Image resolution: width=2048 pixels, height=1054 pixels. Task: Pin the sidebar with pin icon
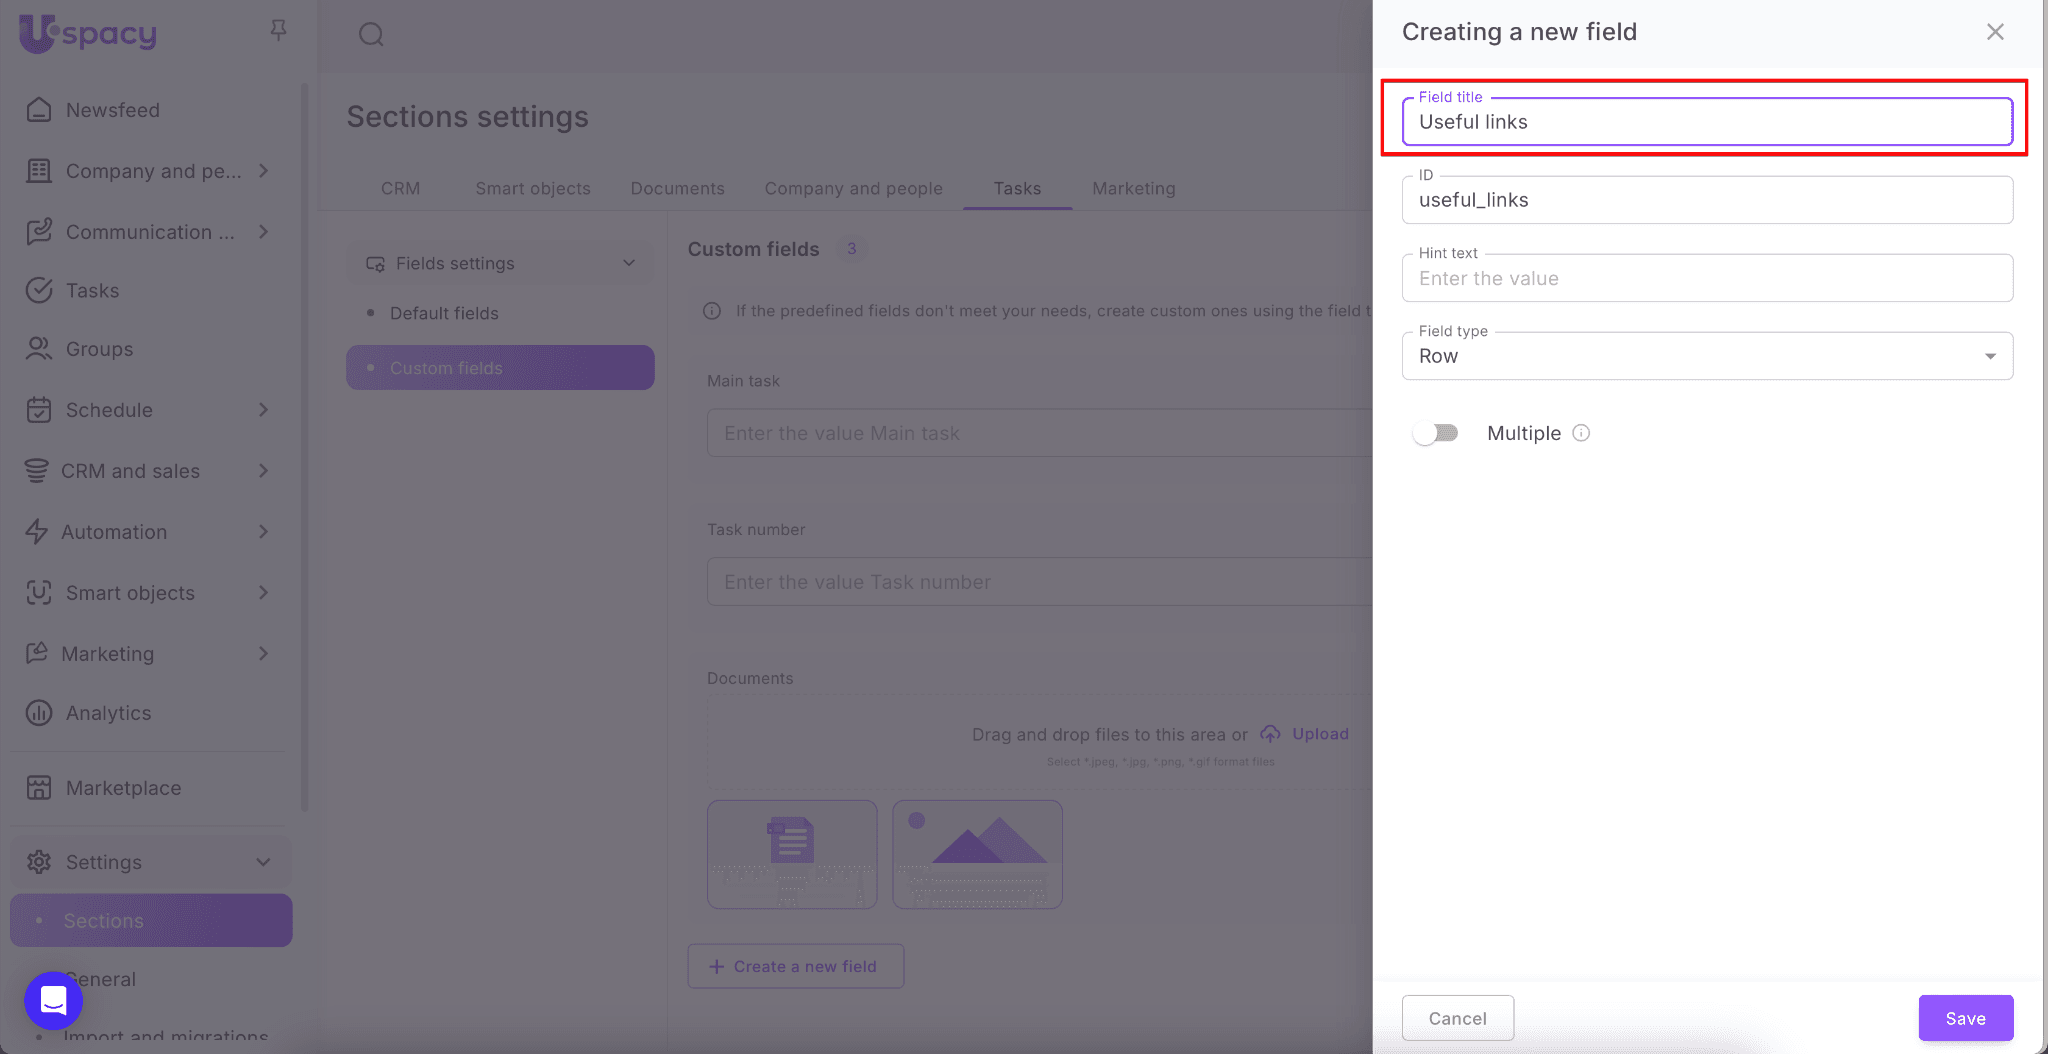(278, 31)
